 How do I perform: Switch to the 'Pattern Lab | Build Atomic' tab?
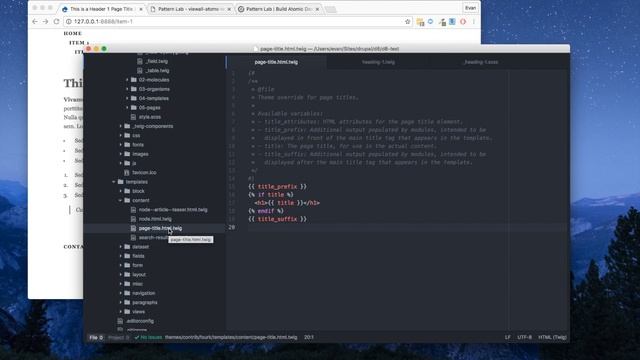(x=279, y=9)
